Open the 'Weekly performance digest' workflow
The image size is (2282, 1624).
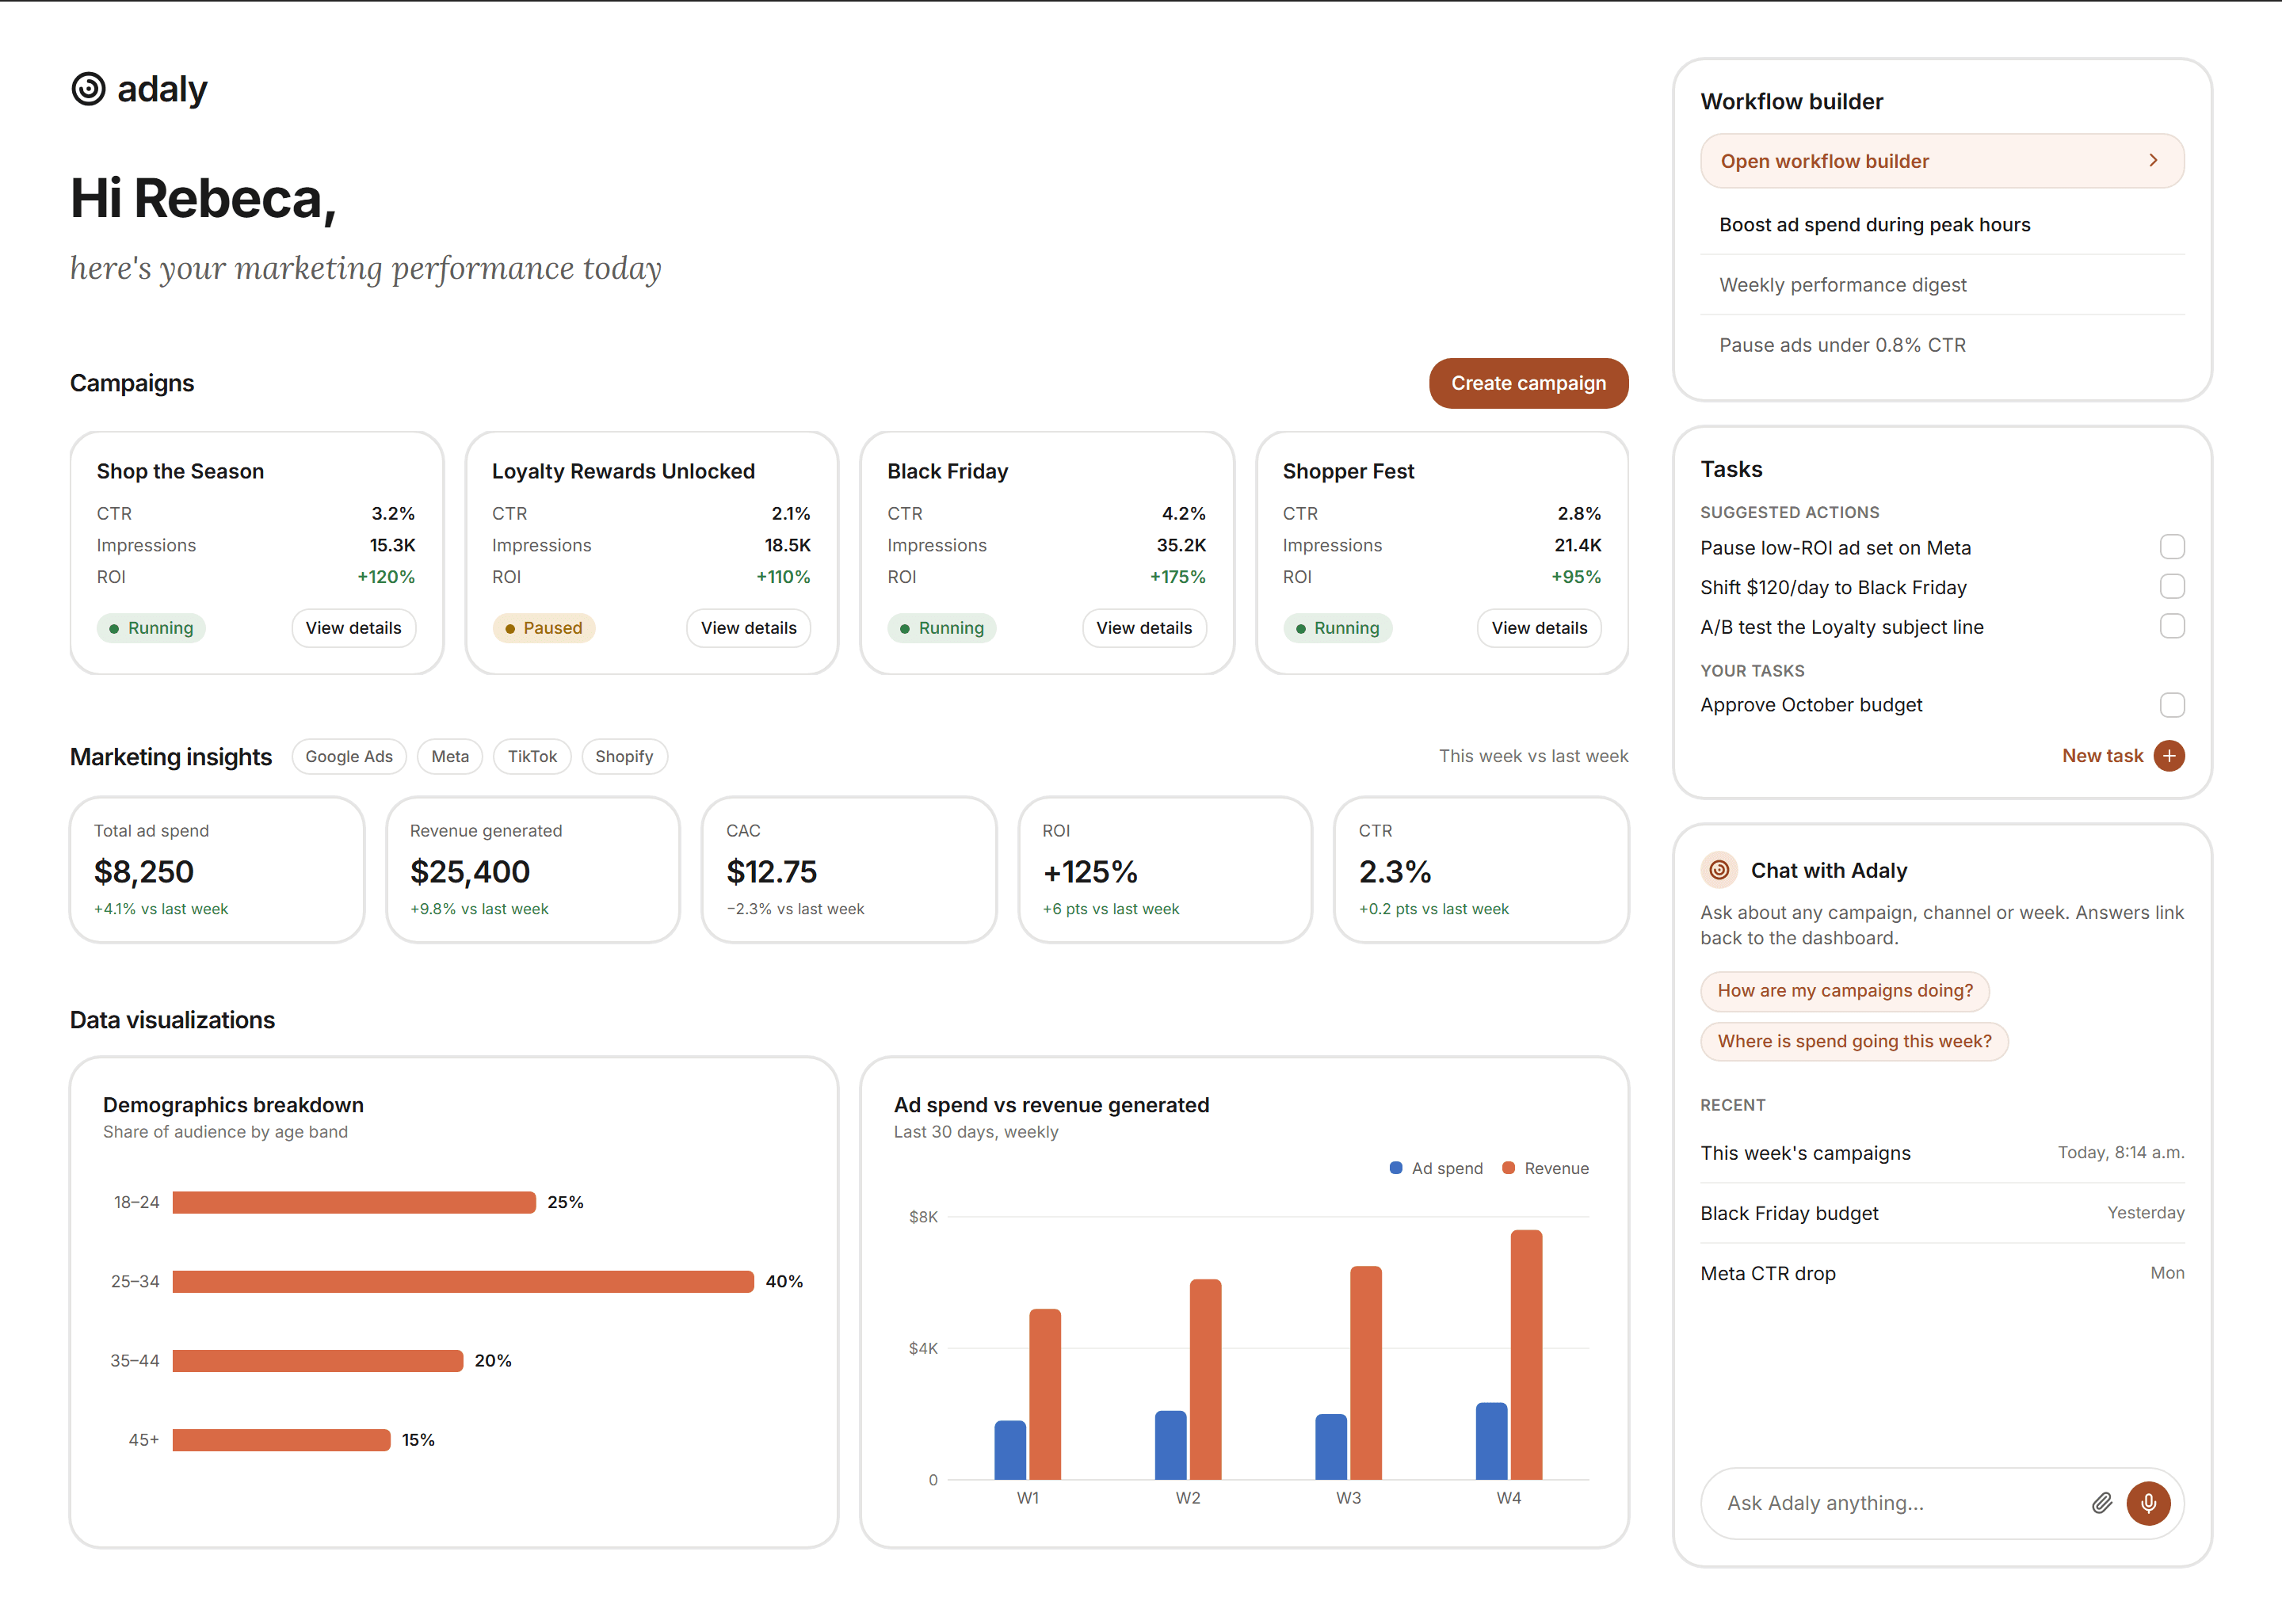coord(1941,285)
